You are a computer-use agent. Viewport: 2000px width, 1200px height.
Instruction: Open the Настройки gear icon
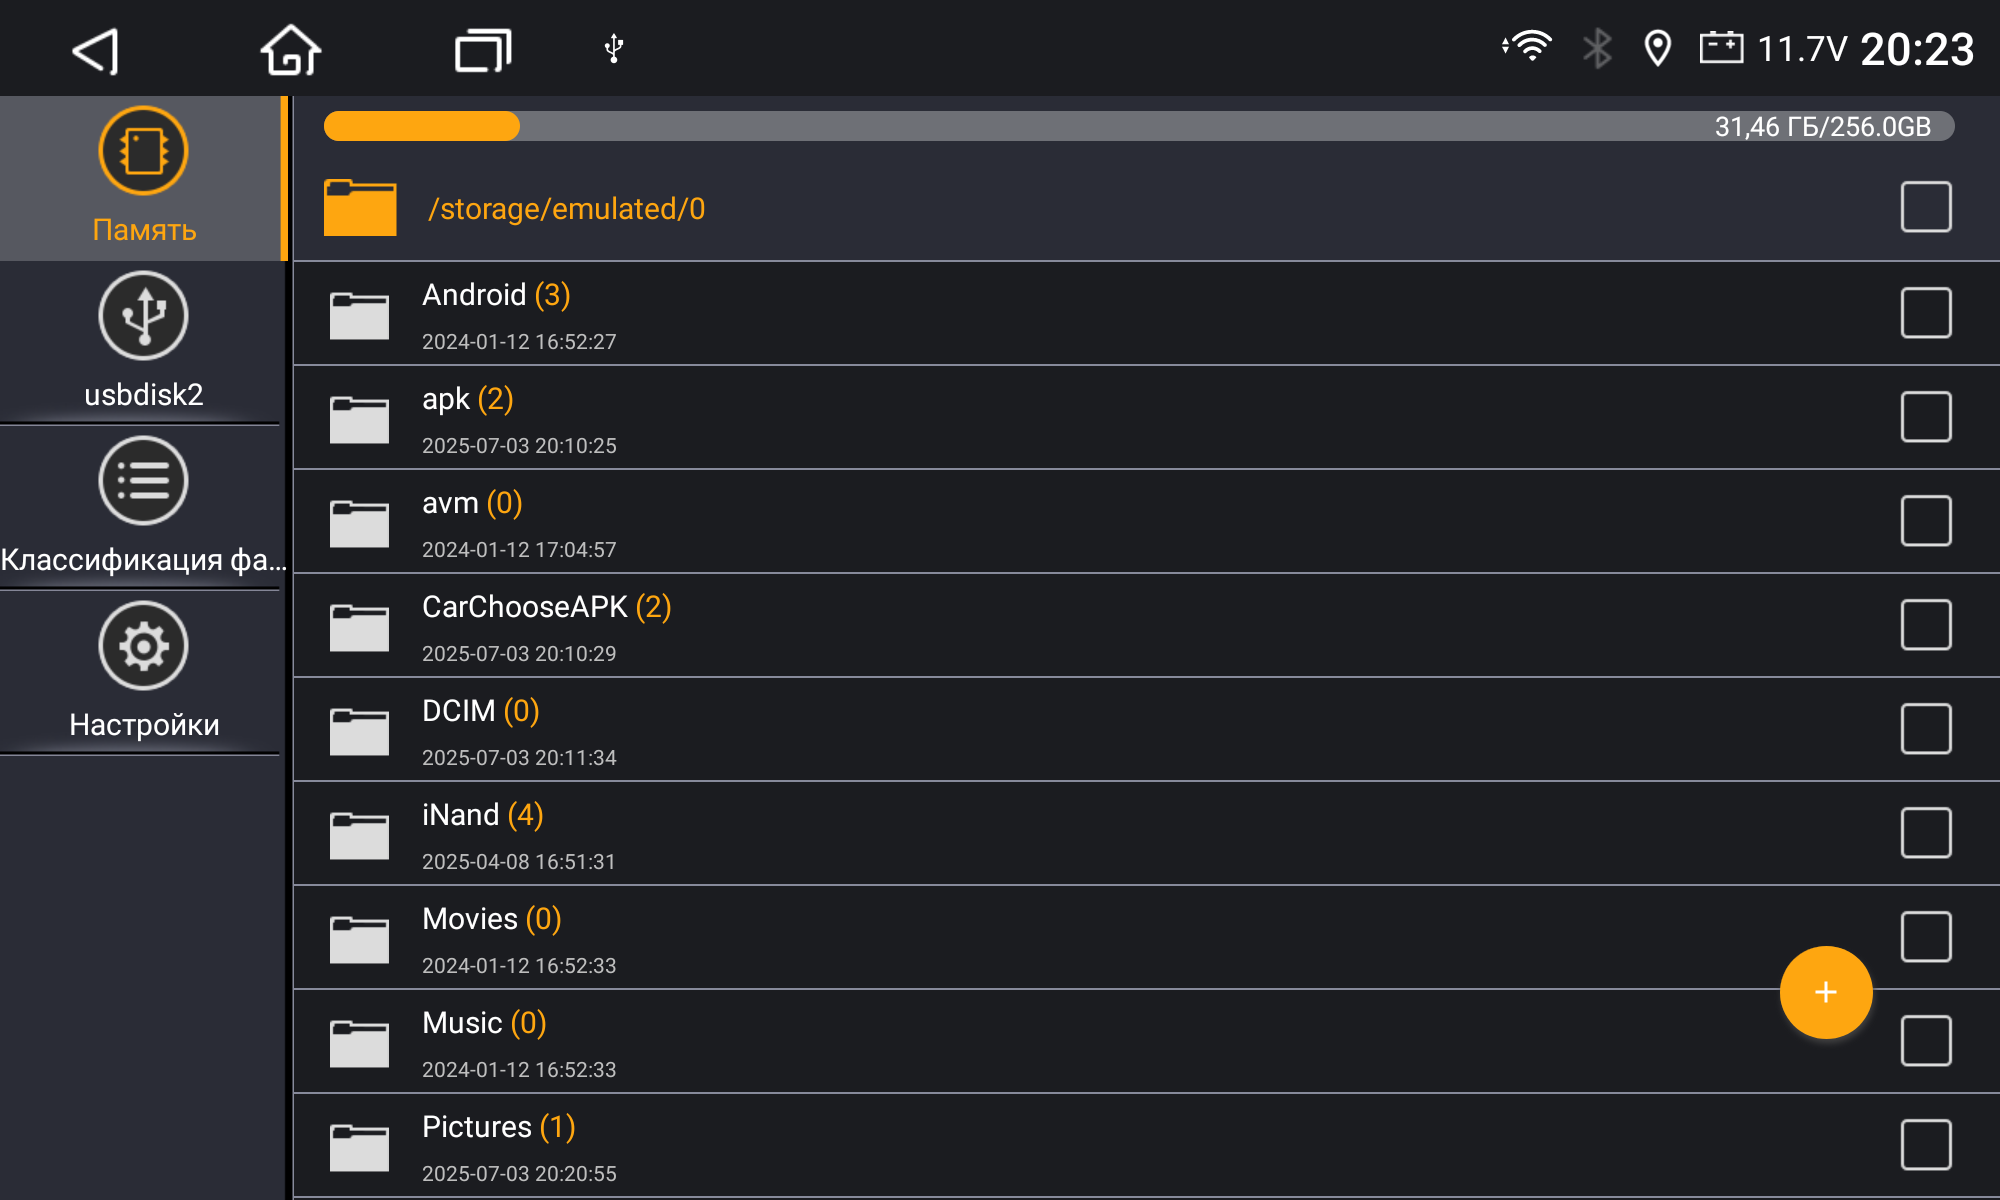(143, 646)
